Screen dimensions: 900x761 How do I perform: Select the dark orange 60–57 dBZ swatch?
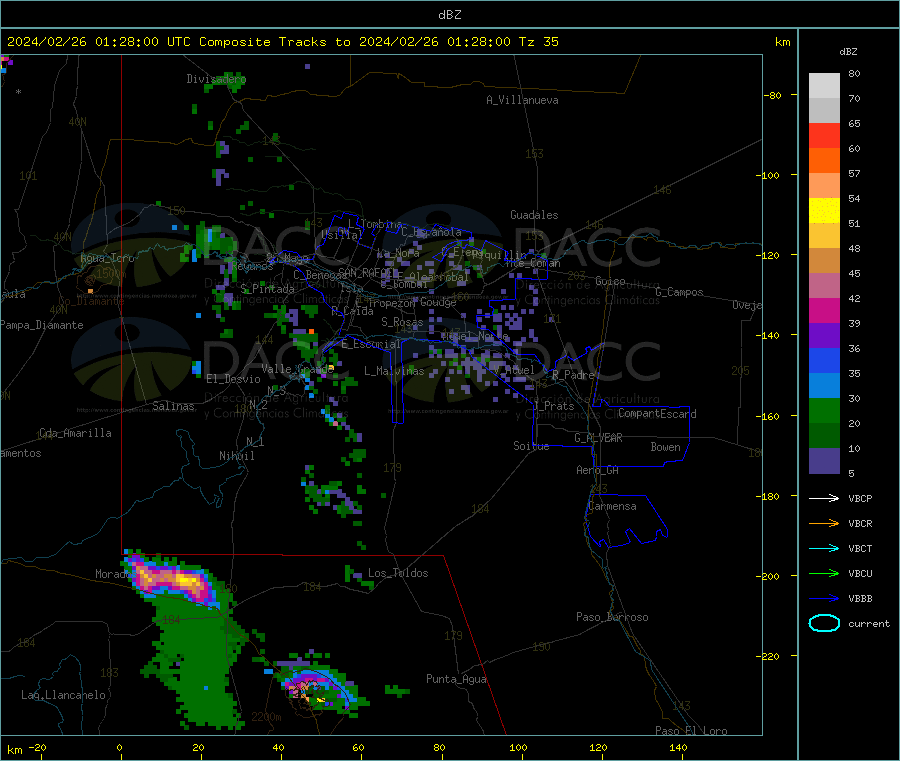(x=824, y=161)
